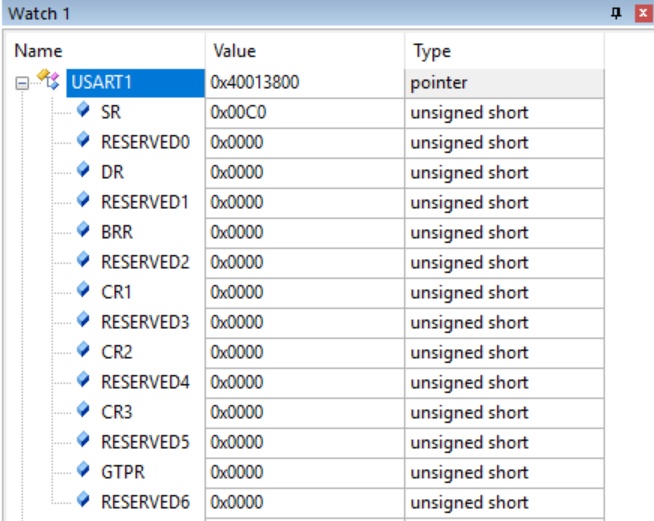Click the RESERVED4 member diamond icon
Image resolution: width=654 pixels, height=521 pixels.
(x=83, y=380)
